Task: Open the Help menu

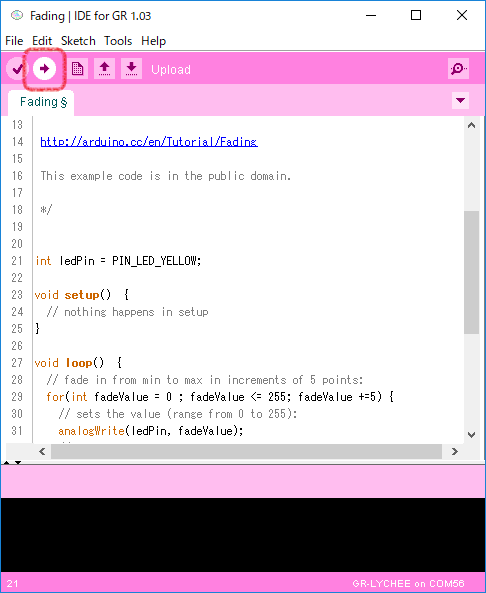Action: [154, 41]
